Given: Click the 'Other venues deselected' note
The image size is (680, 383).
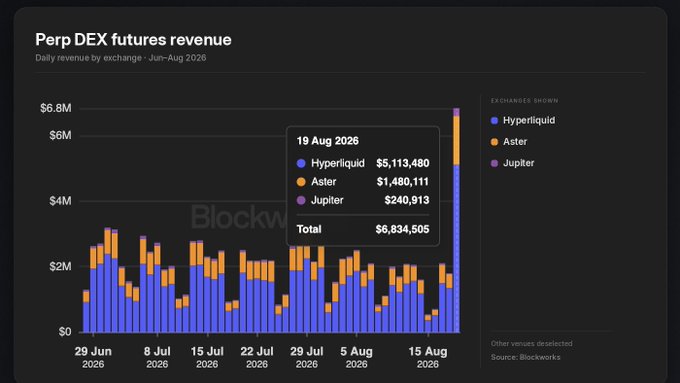Looking at the screenshot, I should click(532, 344).
